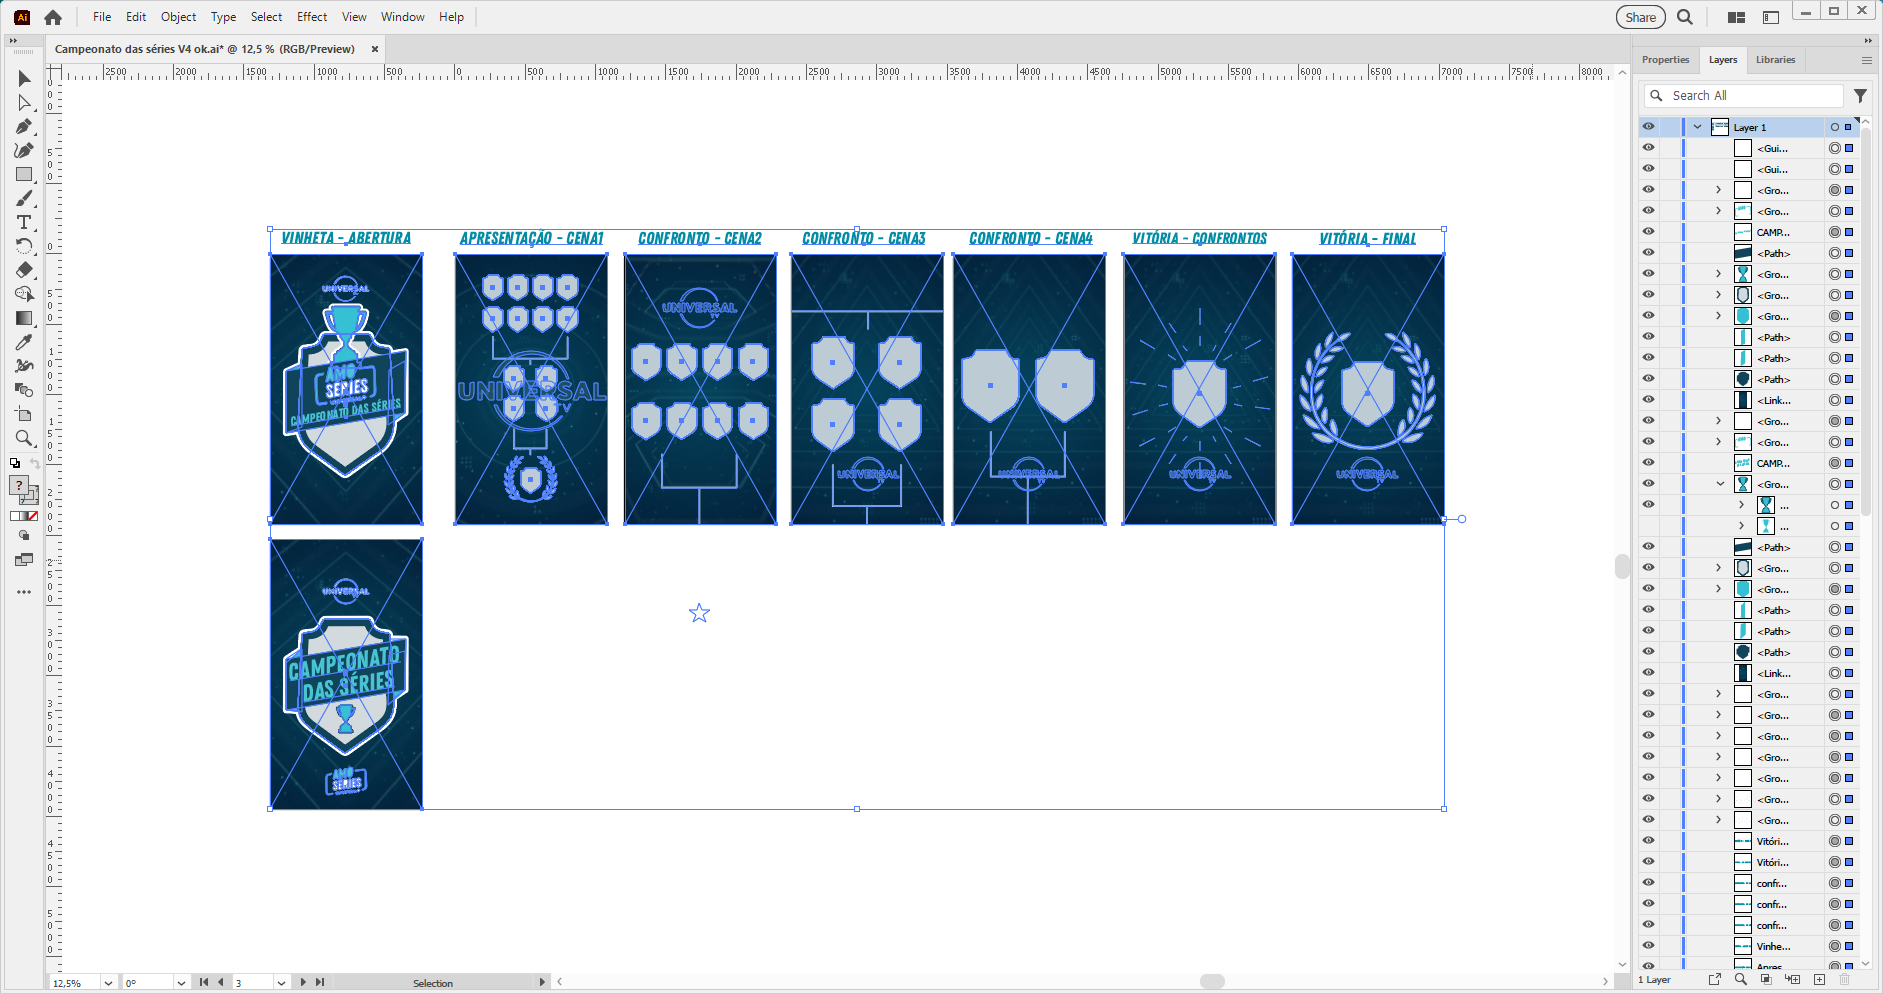Viewport: 1883px width, 994px height.
Task: Click the Default Fill and Stroke icon
Action: (x=15, y=463)
